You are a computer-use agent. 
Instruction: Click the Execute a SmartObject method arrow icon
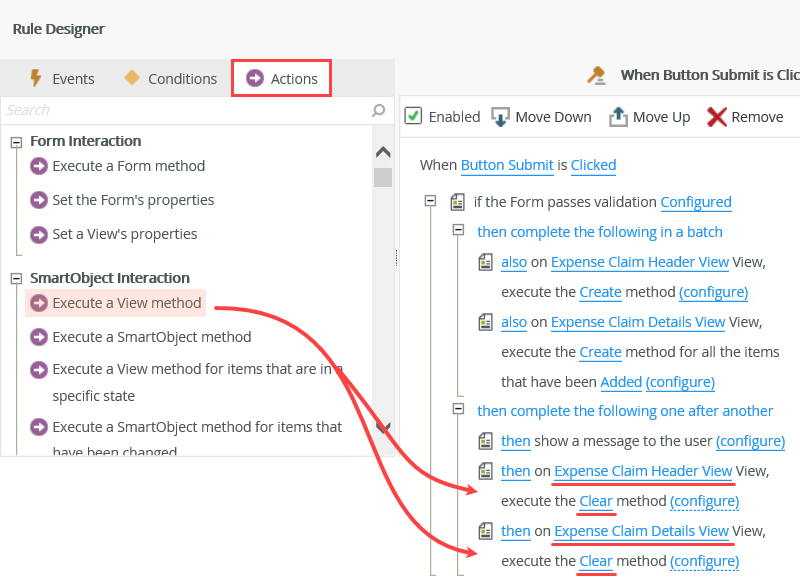38,337
